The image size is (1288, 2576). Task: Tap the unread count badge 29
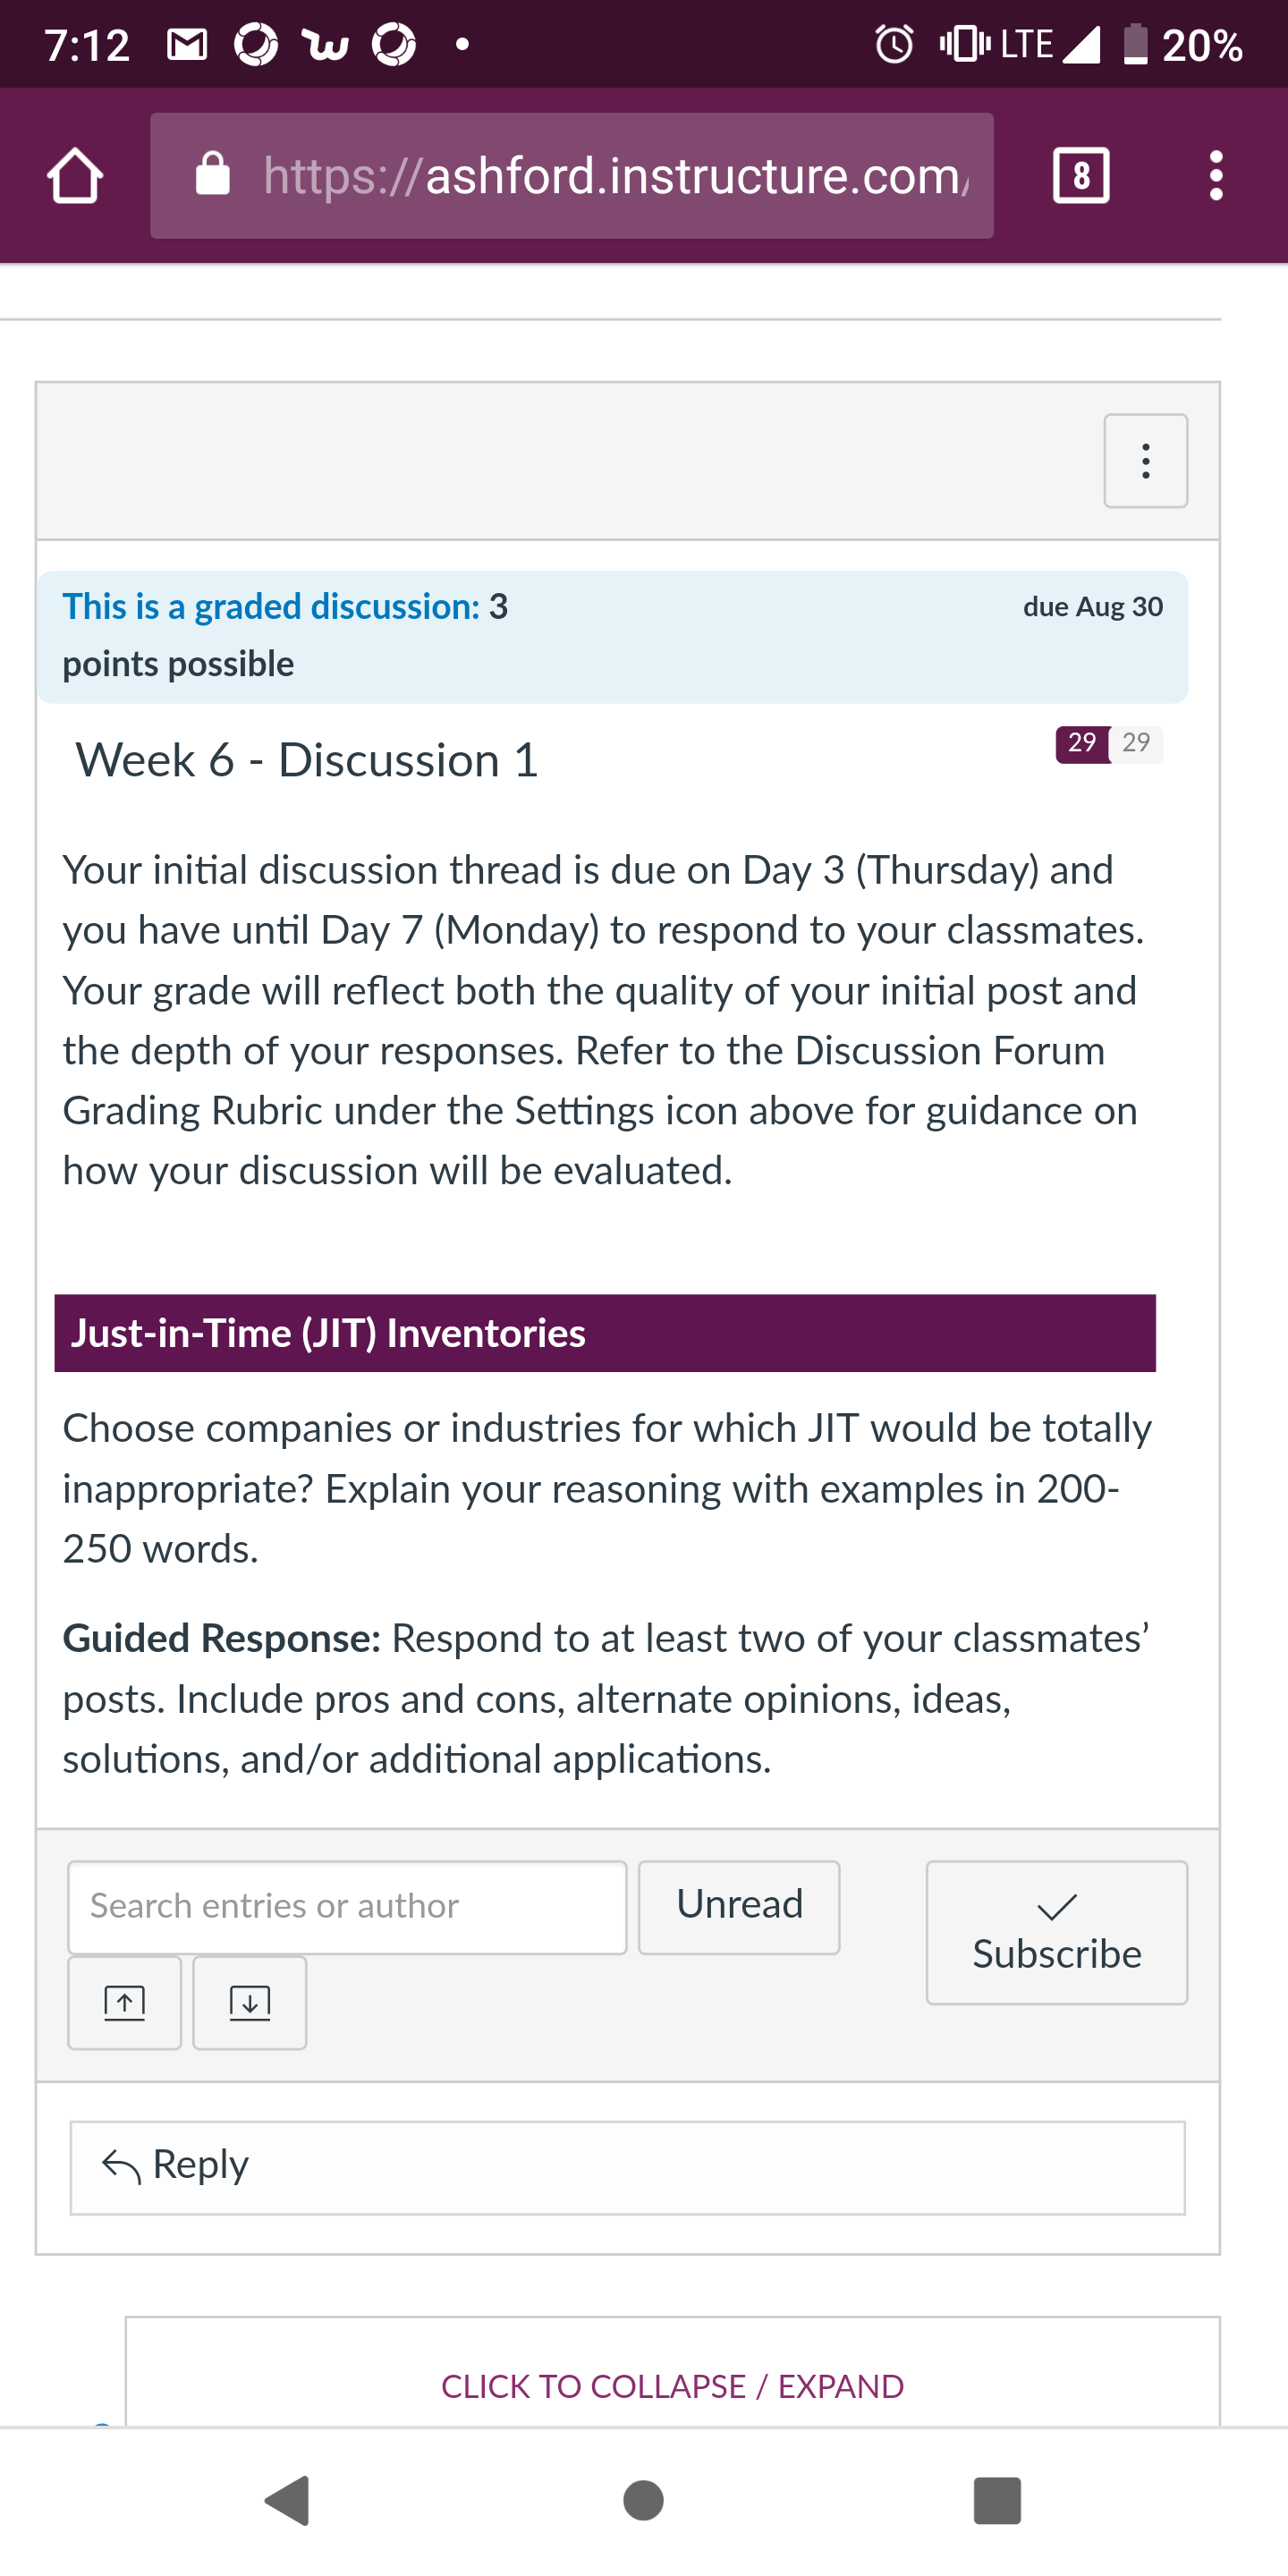(x=1082, y=744)
